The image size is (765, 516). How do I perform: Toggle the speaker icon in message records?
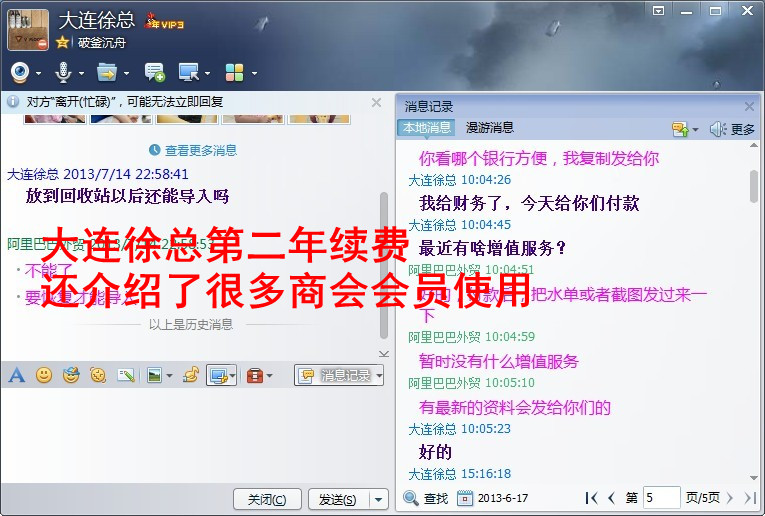click(718, 129)
